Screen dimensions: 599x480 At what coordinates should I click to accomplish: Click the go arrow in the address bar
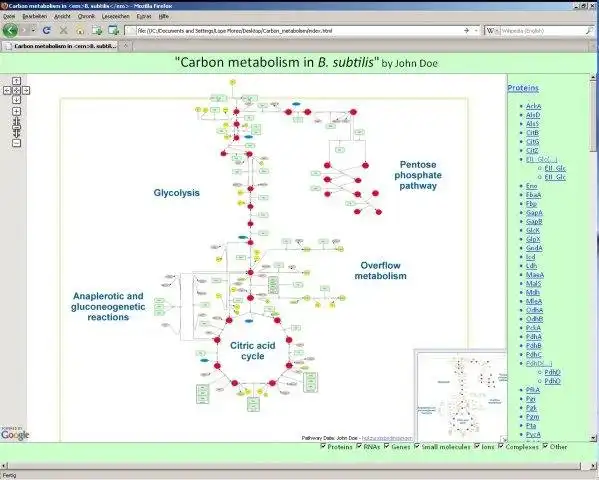[466, 31]
